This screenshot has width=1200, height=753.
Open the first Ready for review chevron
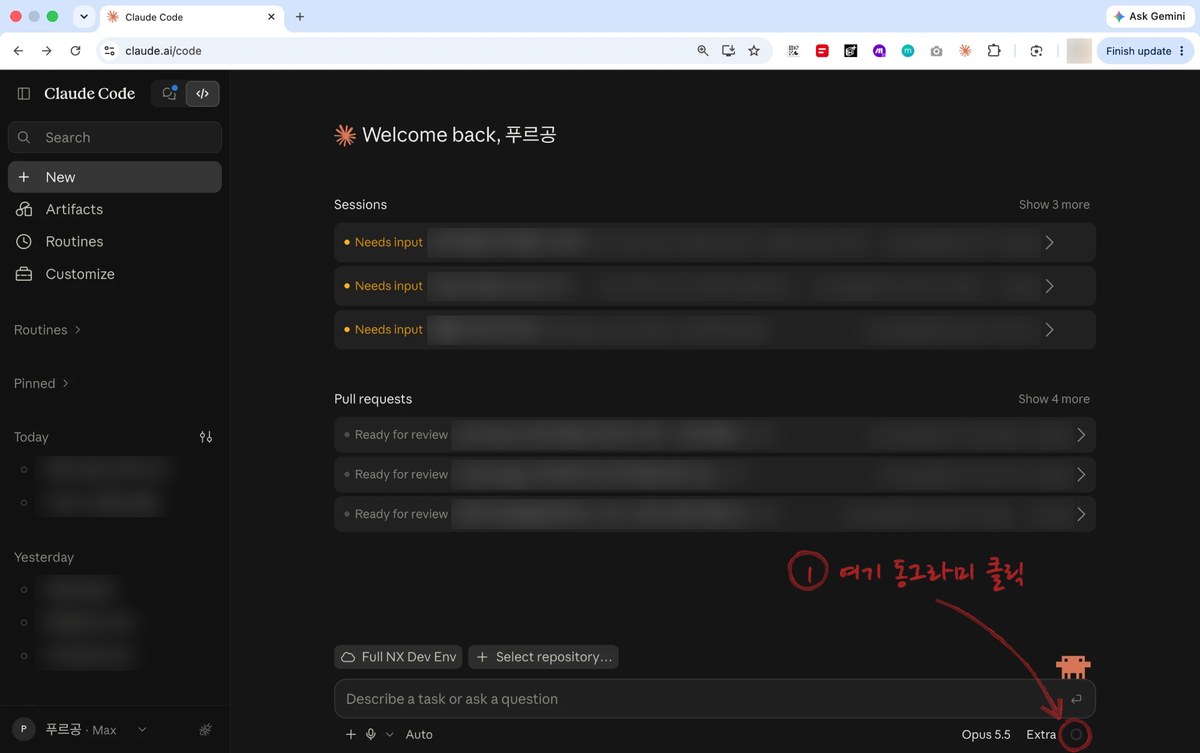pyautogui.click(x=1081, y=435)
